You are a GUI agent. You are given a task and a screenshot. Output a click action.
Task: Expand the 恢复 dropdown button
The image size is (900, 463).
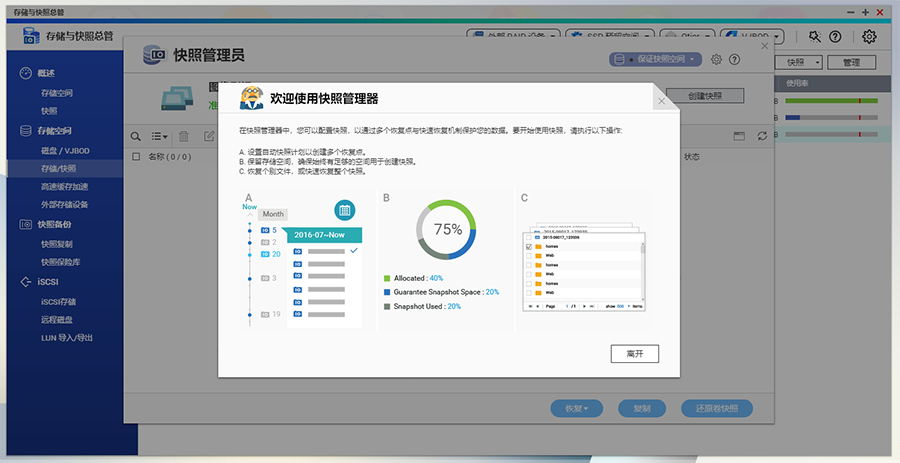pyautogui.click(x=576, y=408)
